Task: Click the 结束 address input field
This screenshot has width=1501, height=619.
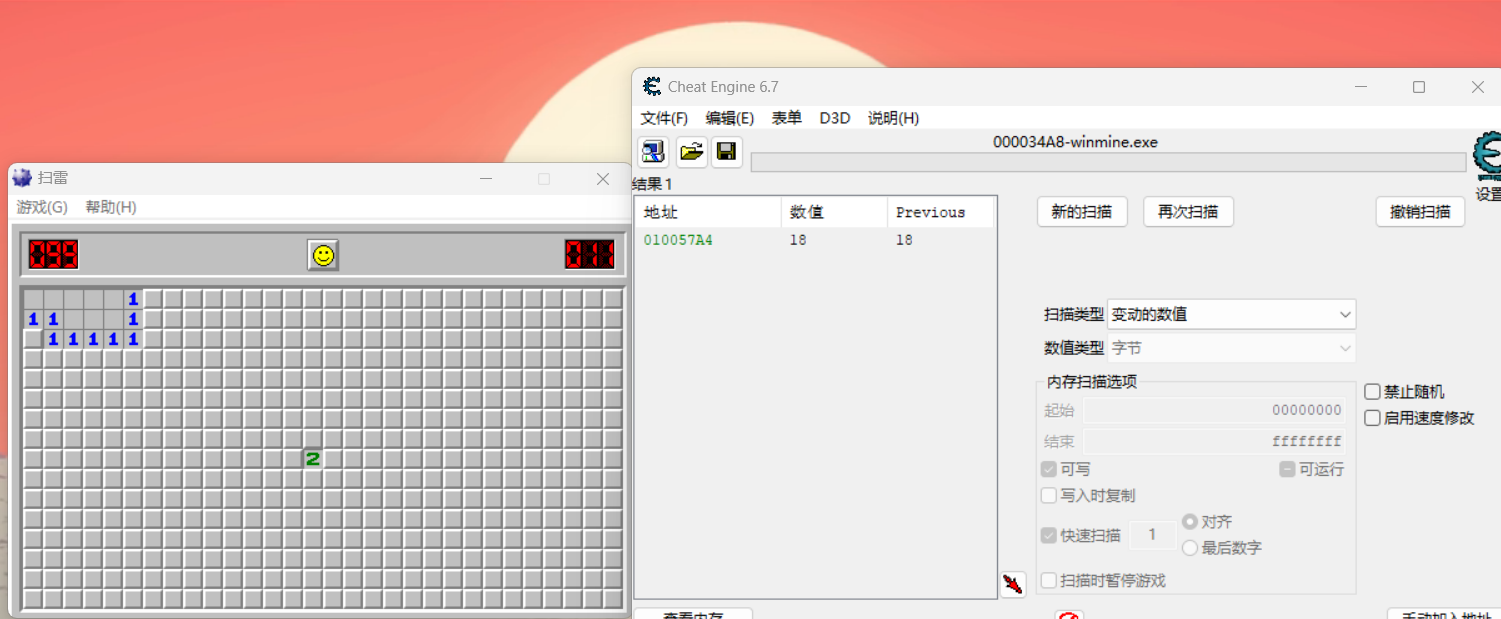Action: [x=1214, y=441]
